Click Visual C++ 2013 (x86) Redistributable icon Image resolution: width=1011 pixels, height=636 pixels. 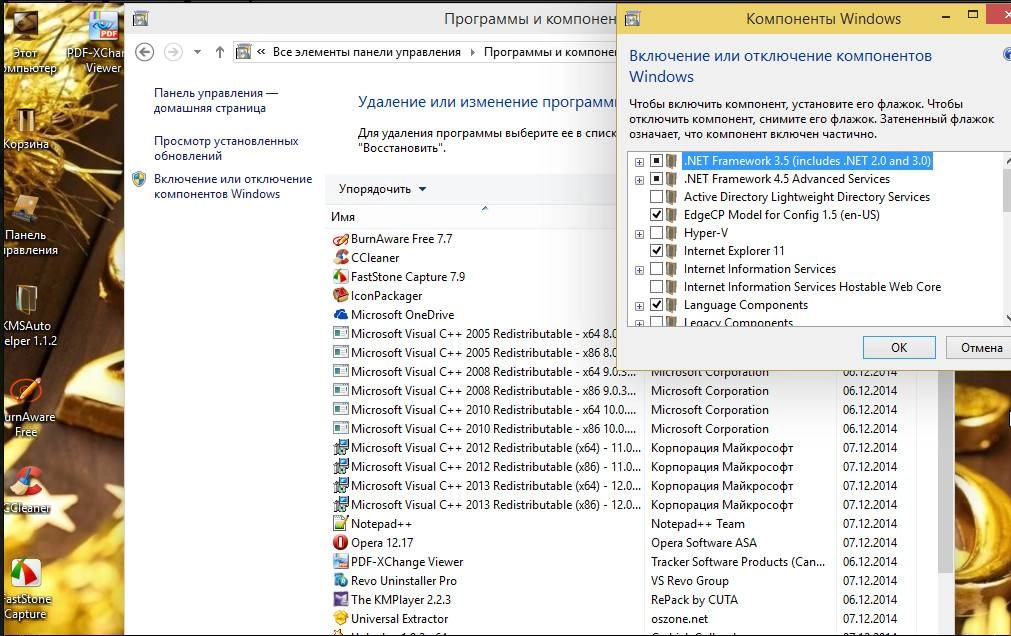(340, 504)
